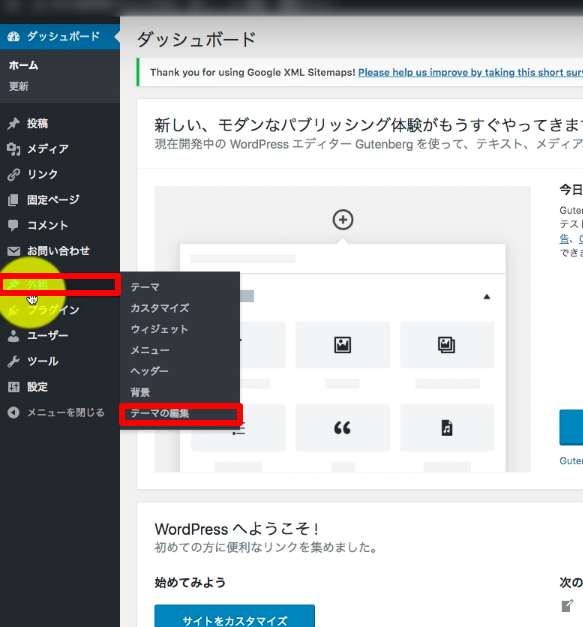Open the コメント menu
The height and width of the screenshot is (627, 583).
(x=60, y=226)
